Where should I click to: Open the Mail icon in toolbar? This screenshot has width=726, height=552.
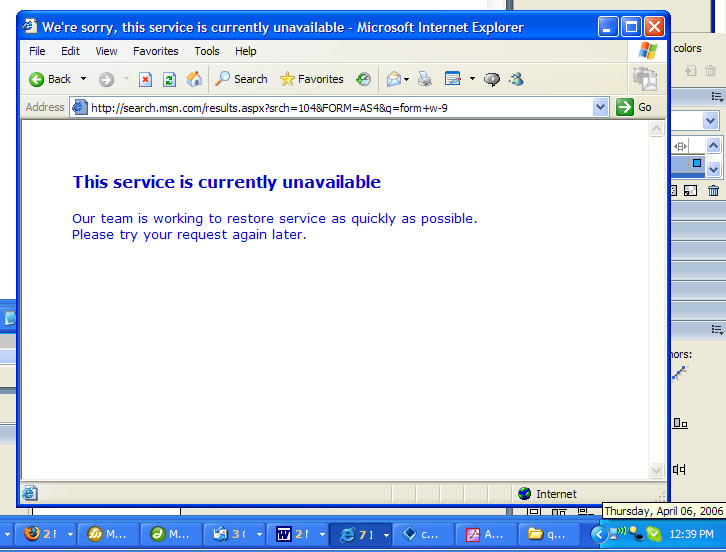tap(393, 79)
